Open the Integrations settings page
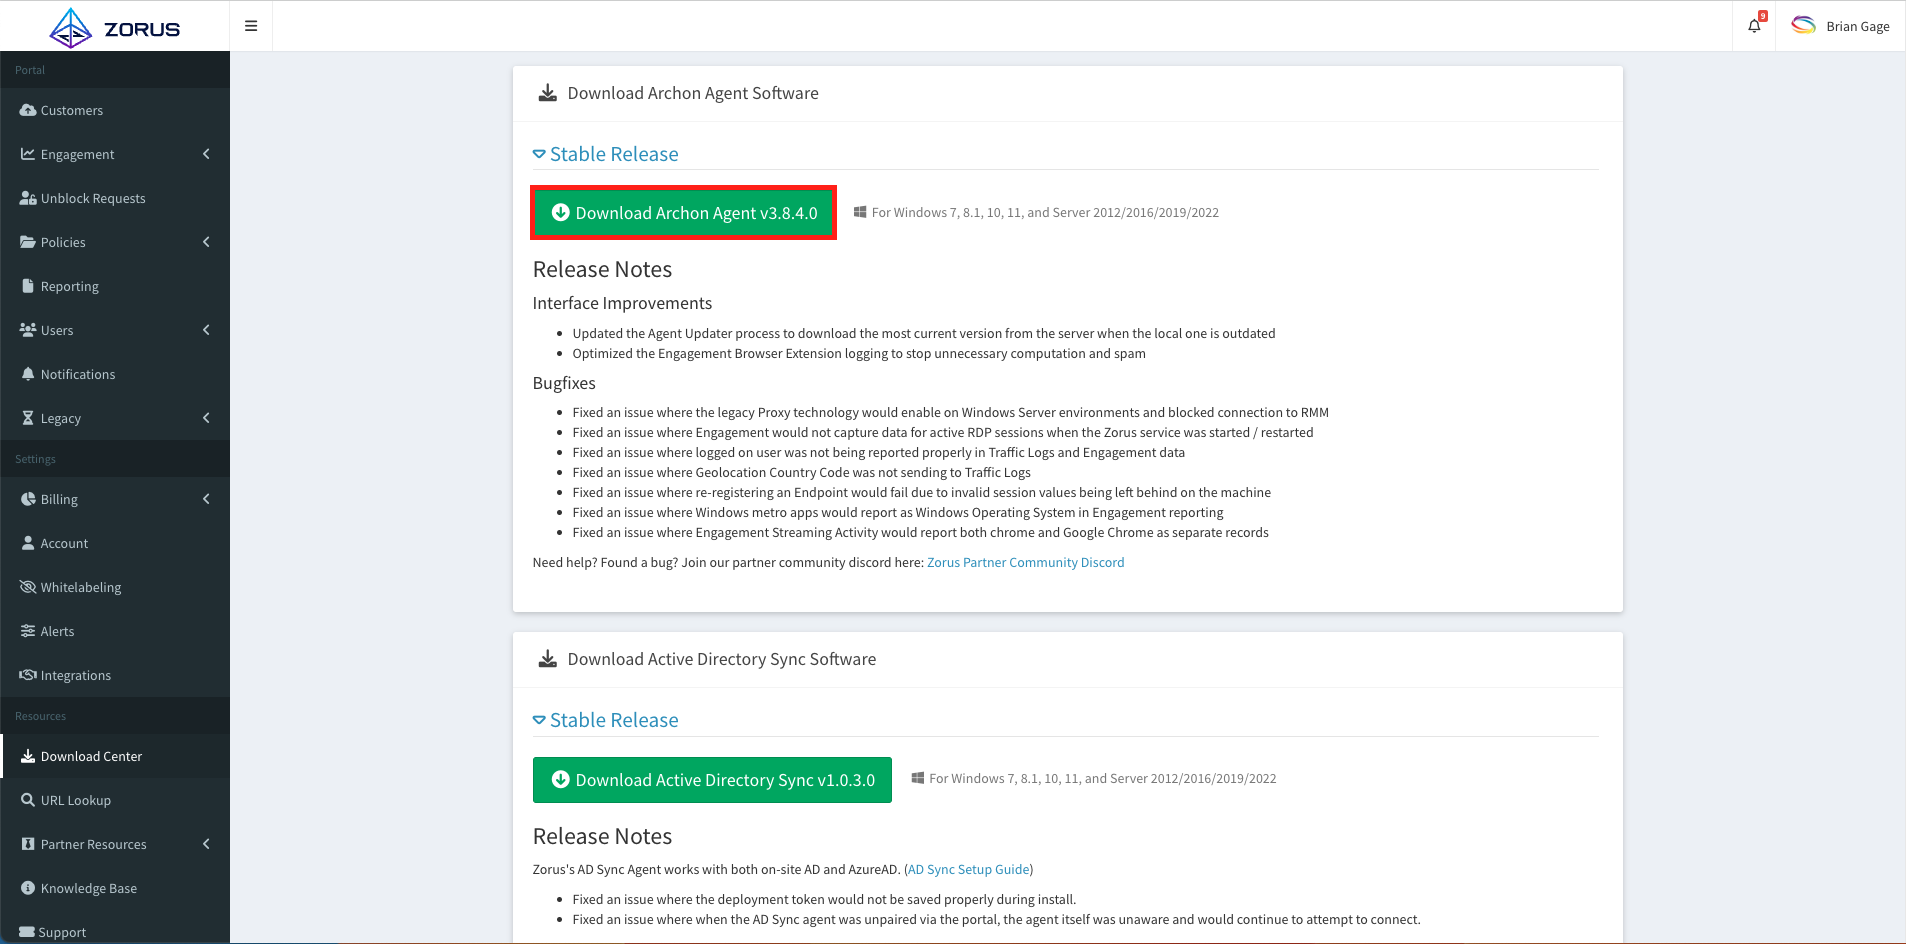 pyautogui.click(x=75, y=675)
